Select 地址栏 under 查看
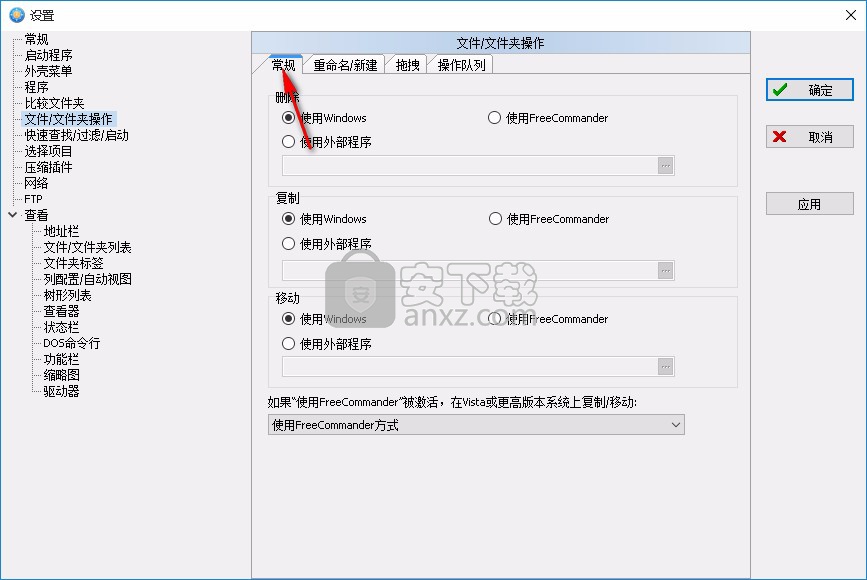This screenshot has height=580, width=867. 61,231
